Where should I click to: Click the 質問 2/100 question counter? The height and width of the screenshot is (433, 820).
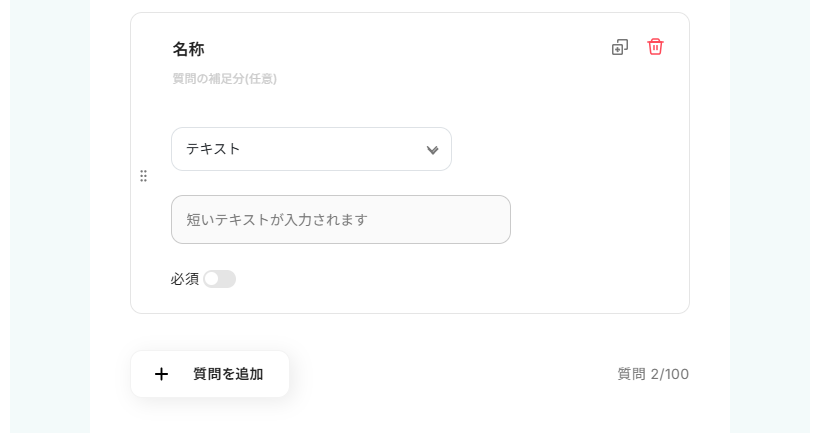653,374
